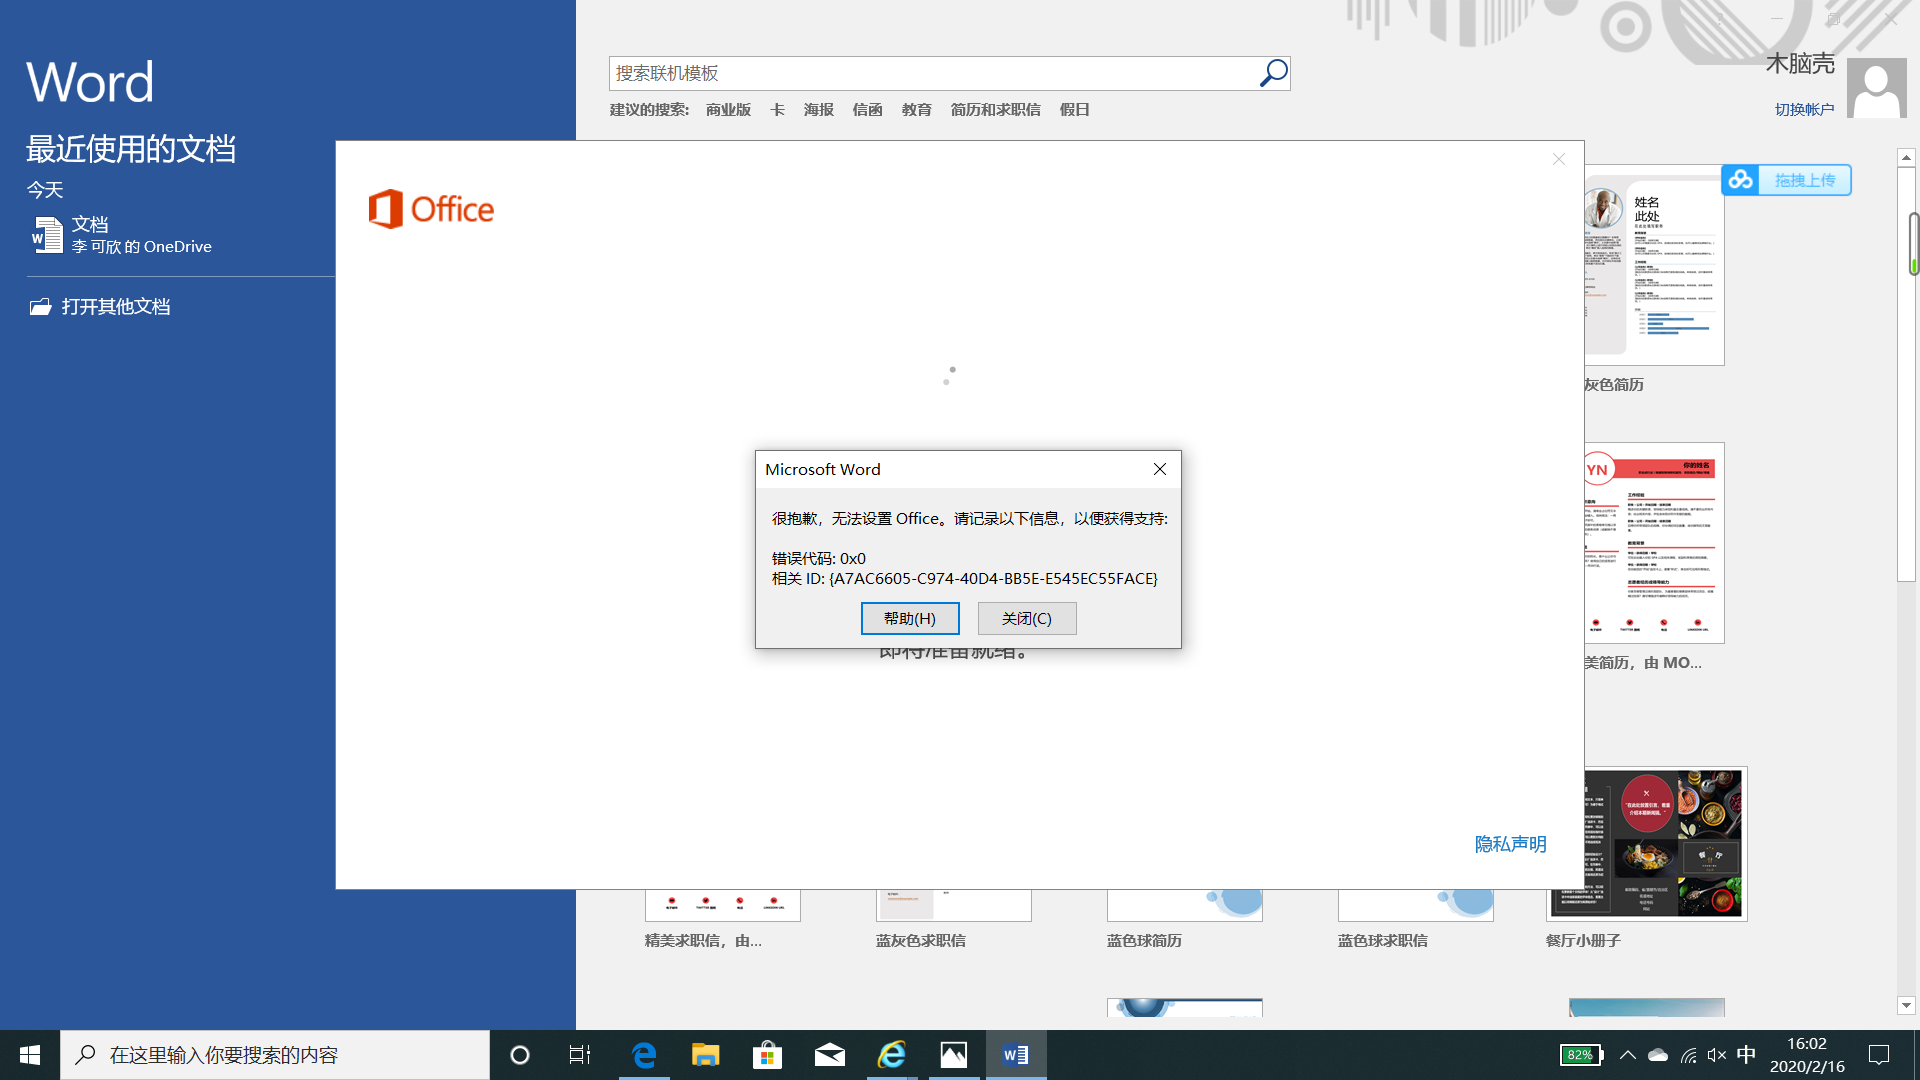This screenshot has height=1080, width=1920.
Task: Click the scrollbar down arrow
Action: 1906,1005
